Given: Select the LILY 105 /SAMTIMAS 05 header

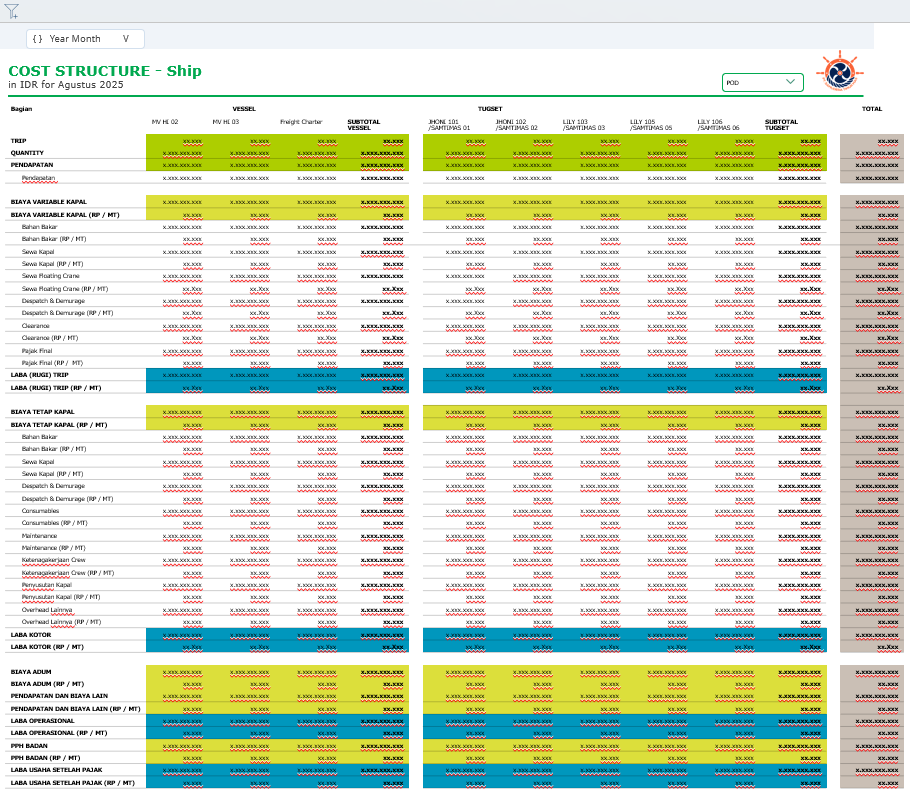Looking at the screenshot, I should (651, 125).
